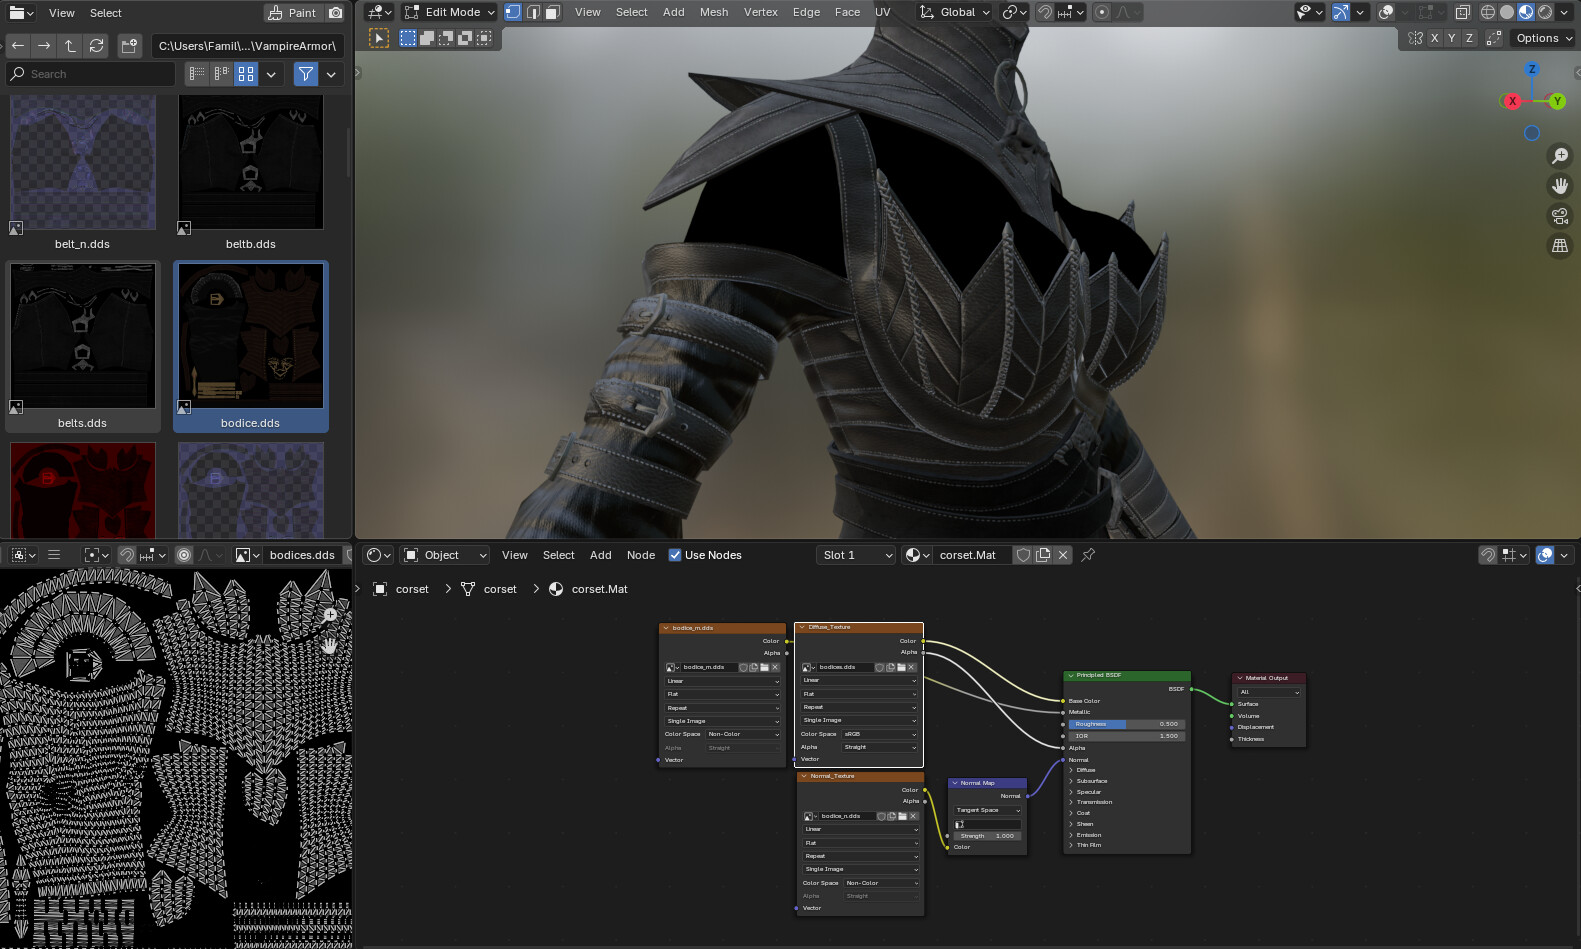Open the Node menu in the shader editor
Viewport: 1581px width, 949px height.
pyautogui.click(x=641, y=555)
